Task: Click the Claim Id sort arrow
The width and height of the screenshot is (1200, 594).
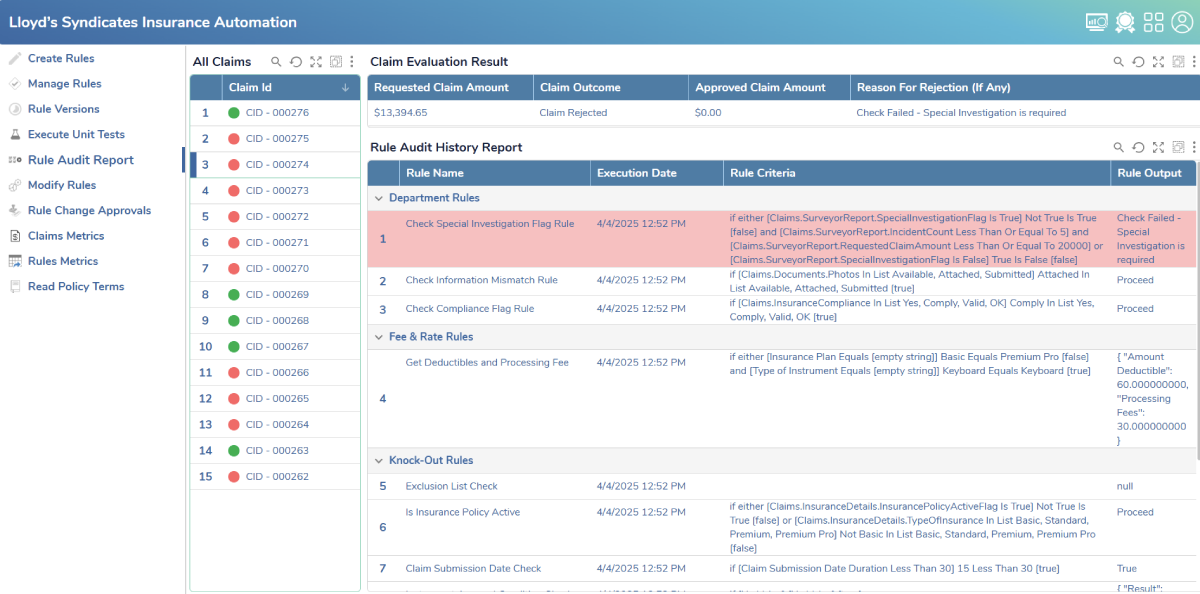Action: (346, 88)
